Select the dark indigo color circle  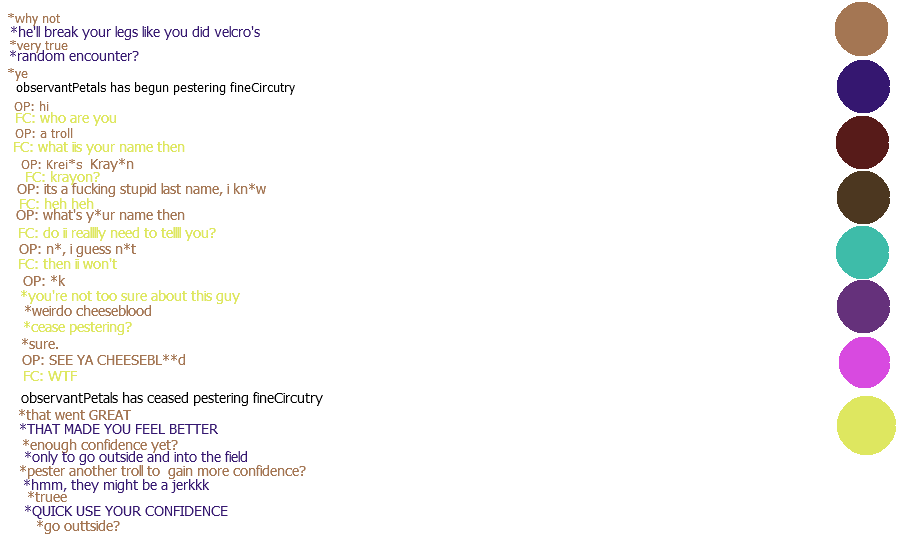[x=863, y=87]
